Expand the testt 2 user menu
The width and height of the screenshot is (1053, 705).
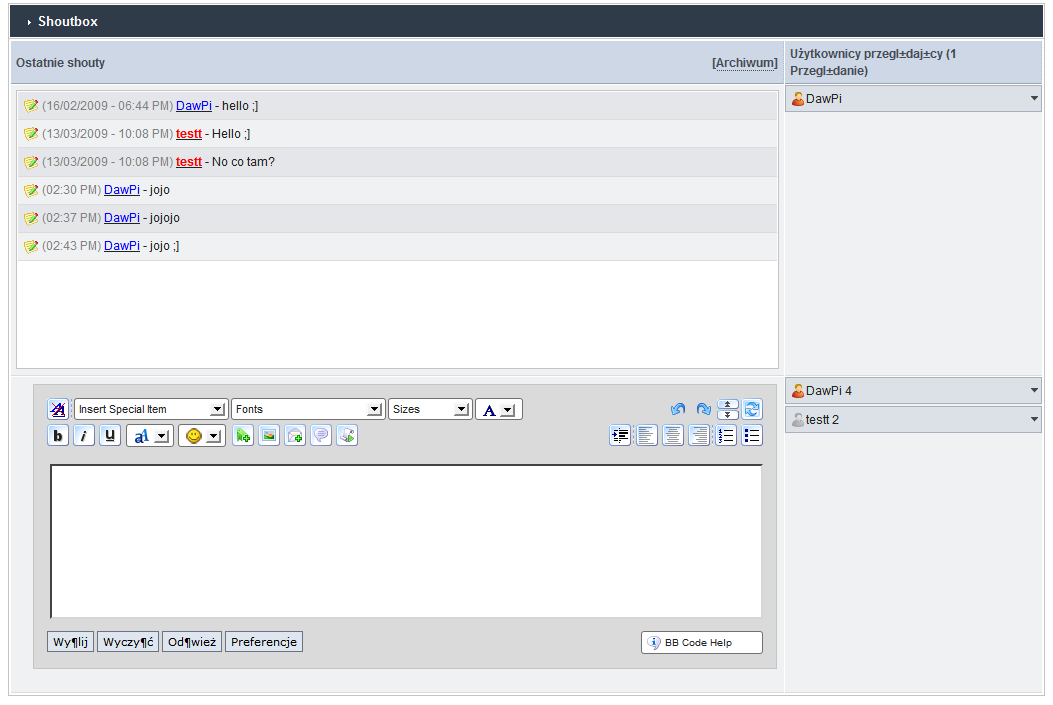(x=1033, y=420)
